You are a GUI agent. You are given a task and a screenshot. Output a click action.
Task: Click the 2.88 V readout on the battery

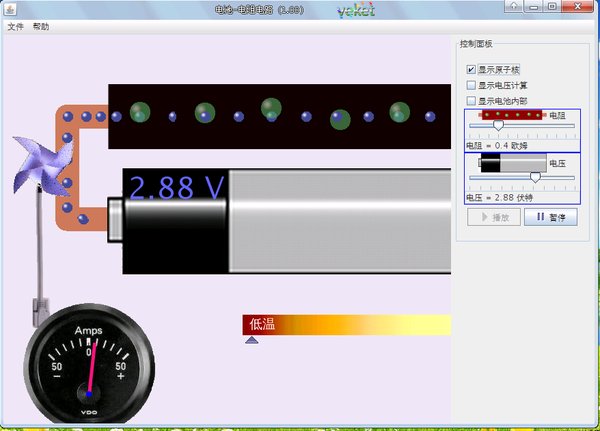tap(176, 188)
